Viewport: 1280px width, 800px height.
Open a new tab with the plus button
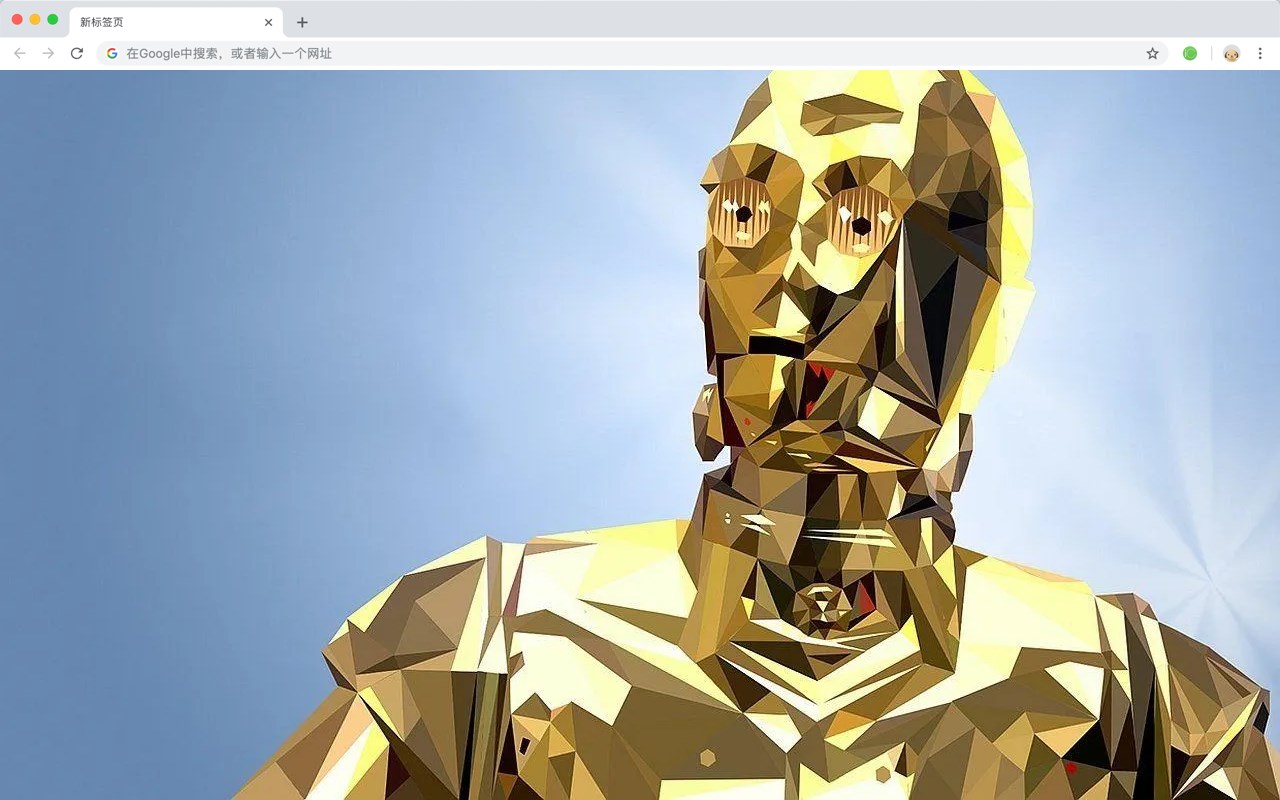coord(302,22)
